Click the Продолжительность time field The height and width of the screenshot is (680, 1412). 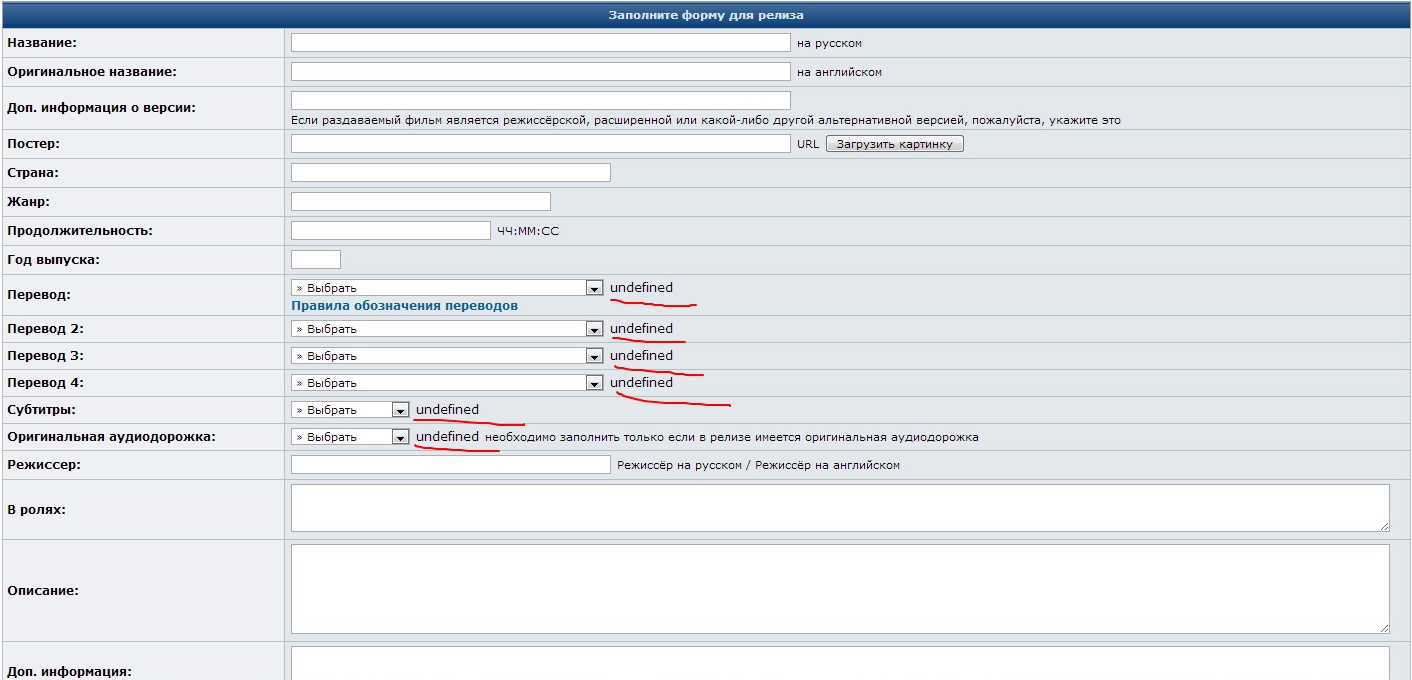[390, 231]
